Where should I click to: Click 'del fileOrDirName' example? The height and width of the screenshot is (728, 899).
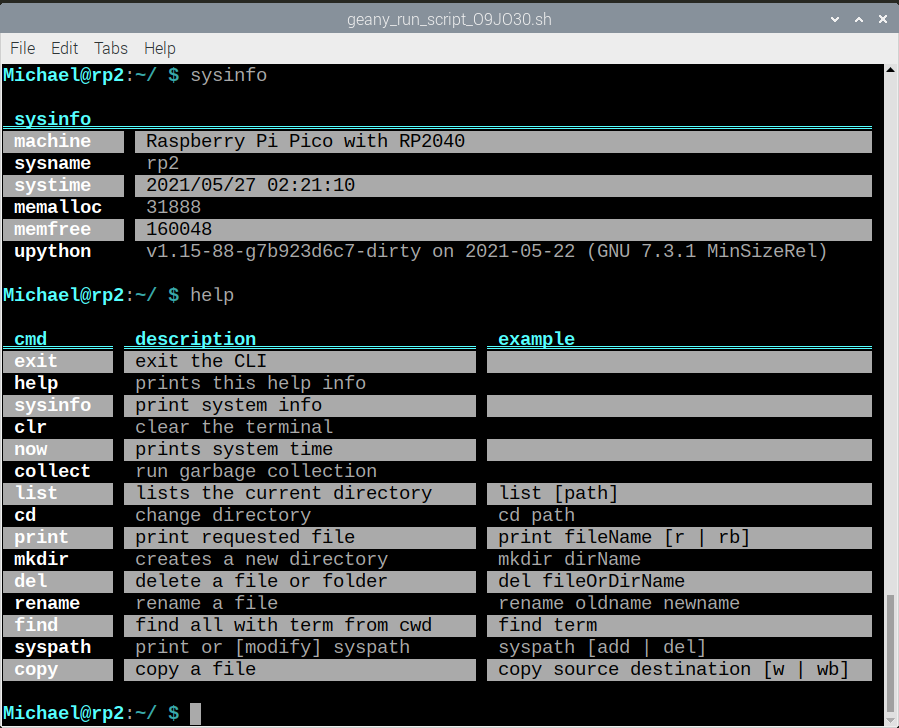pyautogui.click(x=591, y=581)
